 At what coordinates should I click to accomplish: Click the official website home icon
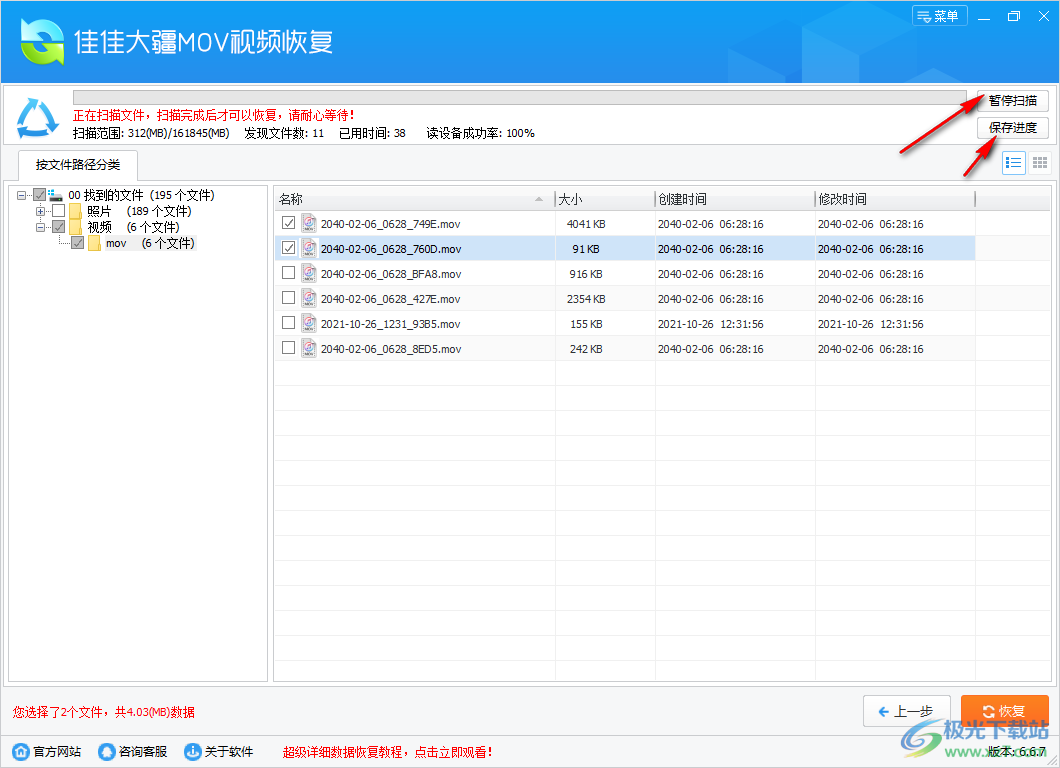click(21, 751)
